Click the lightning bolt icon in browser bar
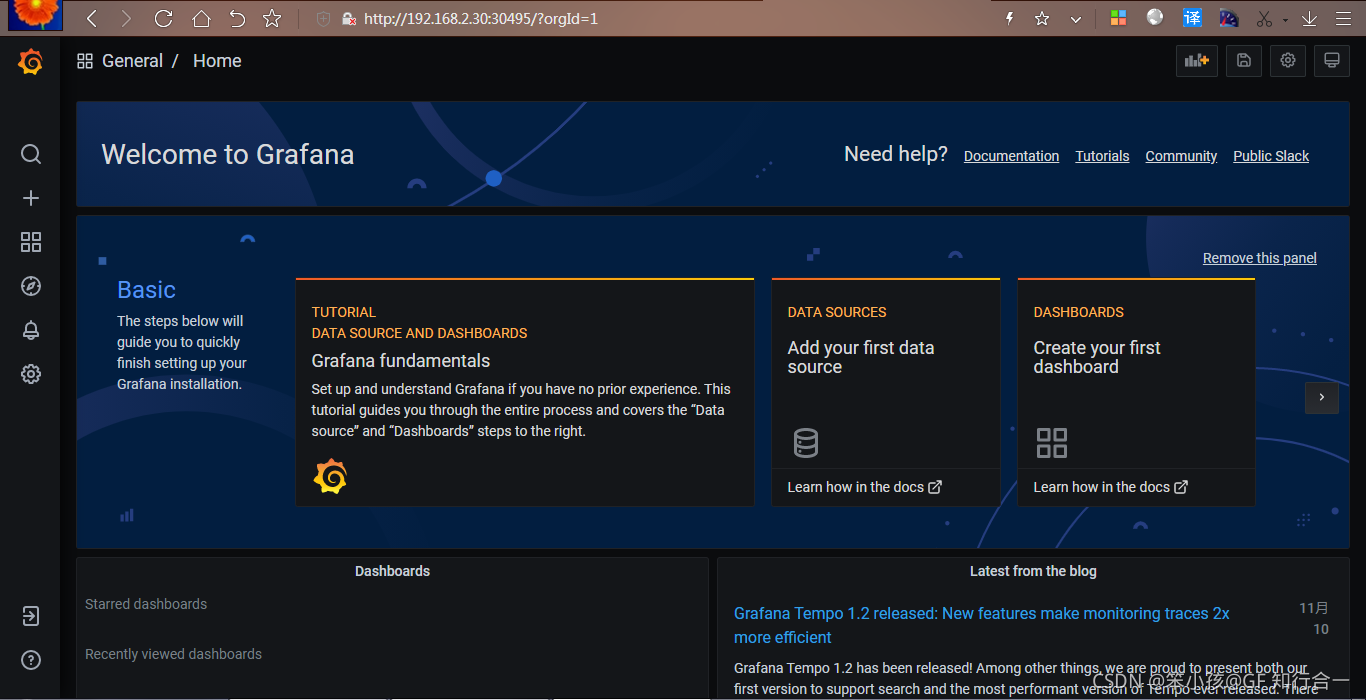This screenshot has height=700, width=1366. 1010,18
